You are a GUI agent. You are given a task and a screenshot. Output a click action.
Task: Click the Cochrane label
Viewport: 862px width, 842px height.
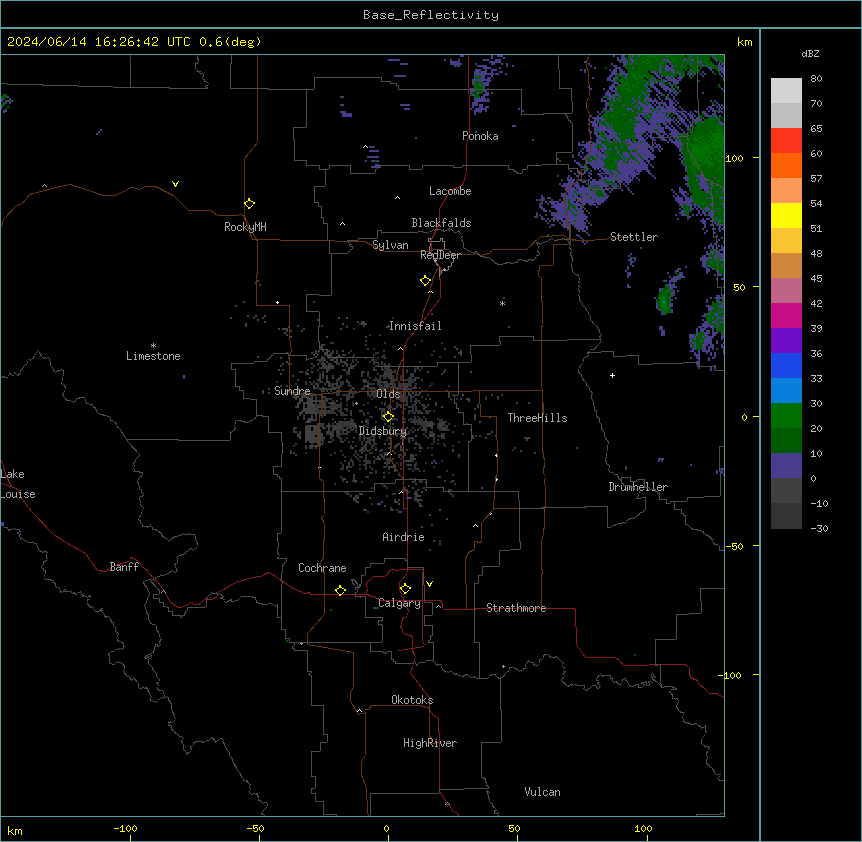(322, 568)
